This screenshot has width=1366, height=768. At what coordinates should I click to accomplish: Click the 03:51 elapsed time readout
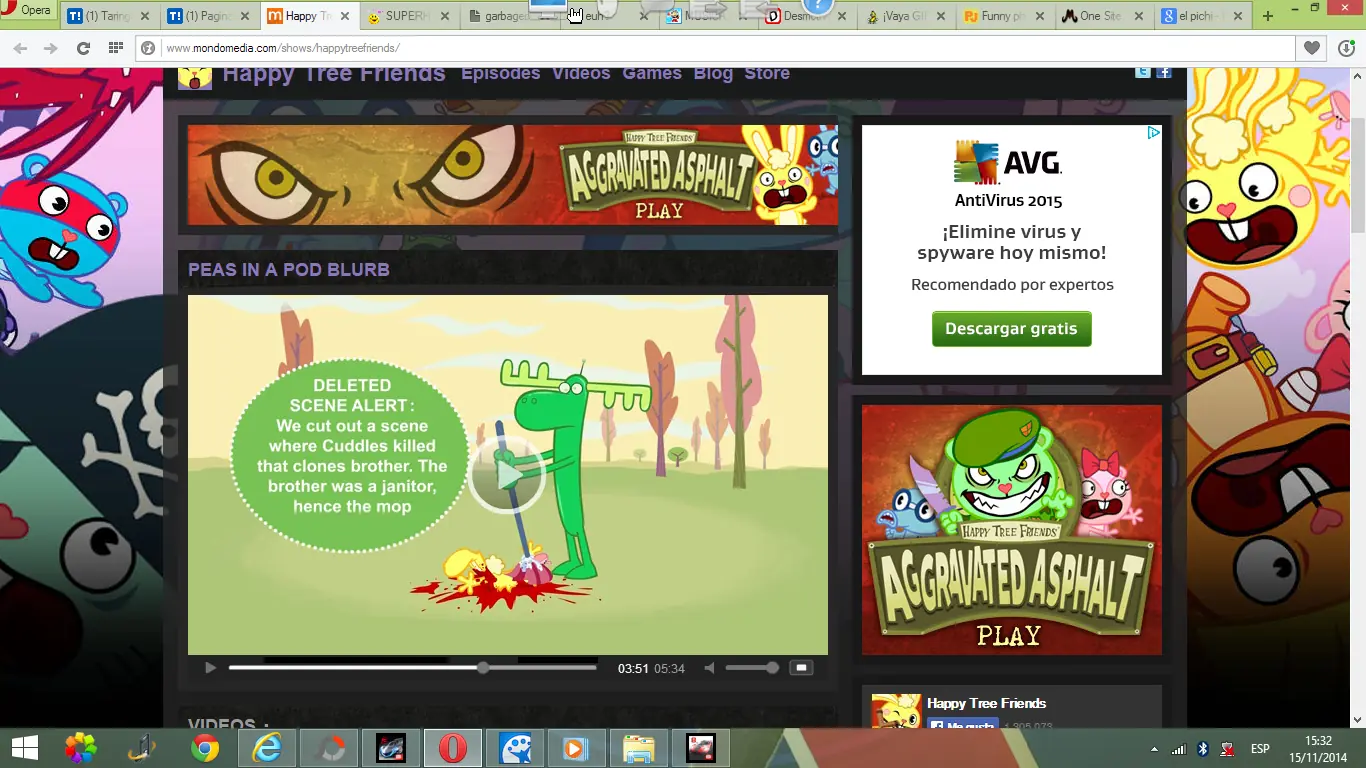click(633, 669)
